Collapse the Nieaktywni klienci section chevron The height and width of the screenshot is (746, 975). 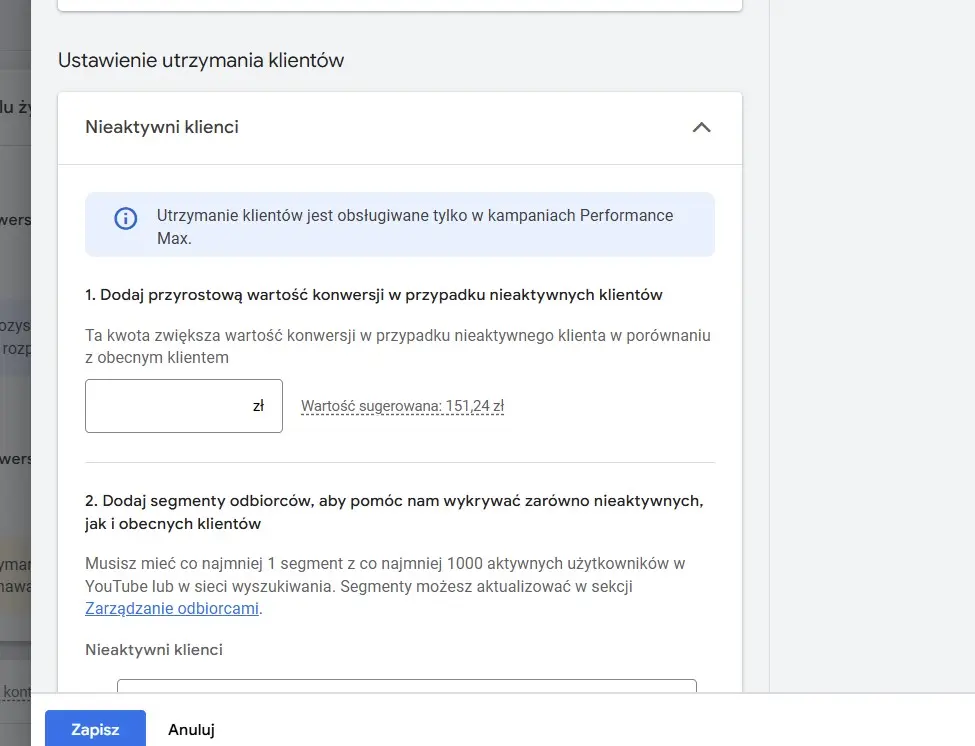pyautogui.click(x=702, y=128)
